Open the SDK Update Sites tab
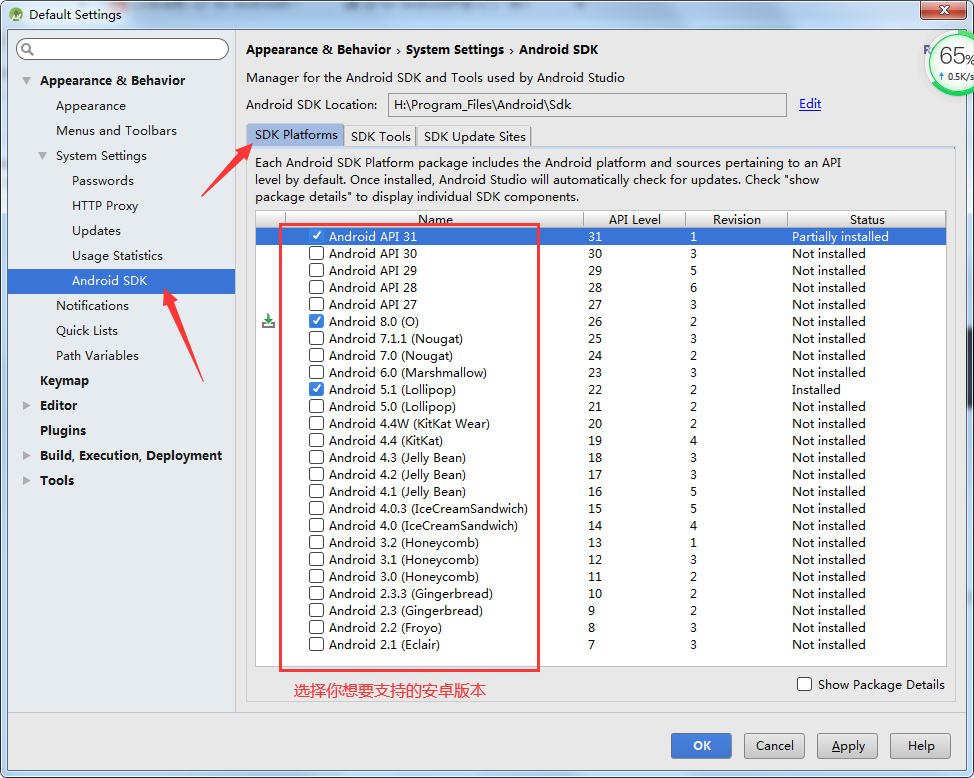 click(475, 137)
